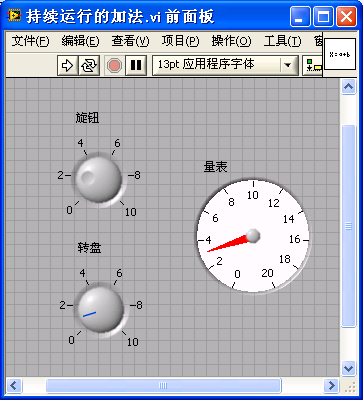
Task: Open the 编辑(E) menu
Action: click(80, 41)
